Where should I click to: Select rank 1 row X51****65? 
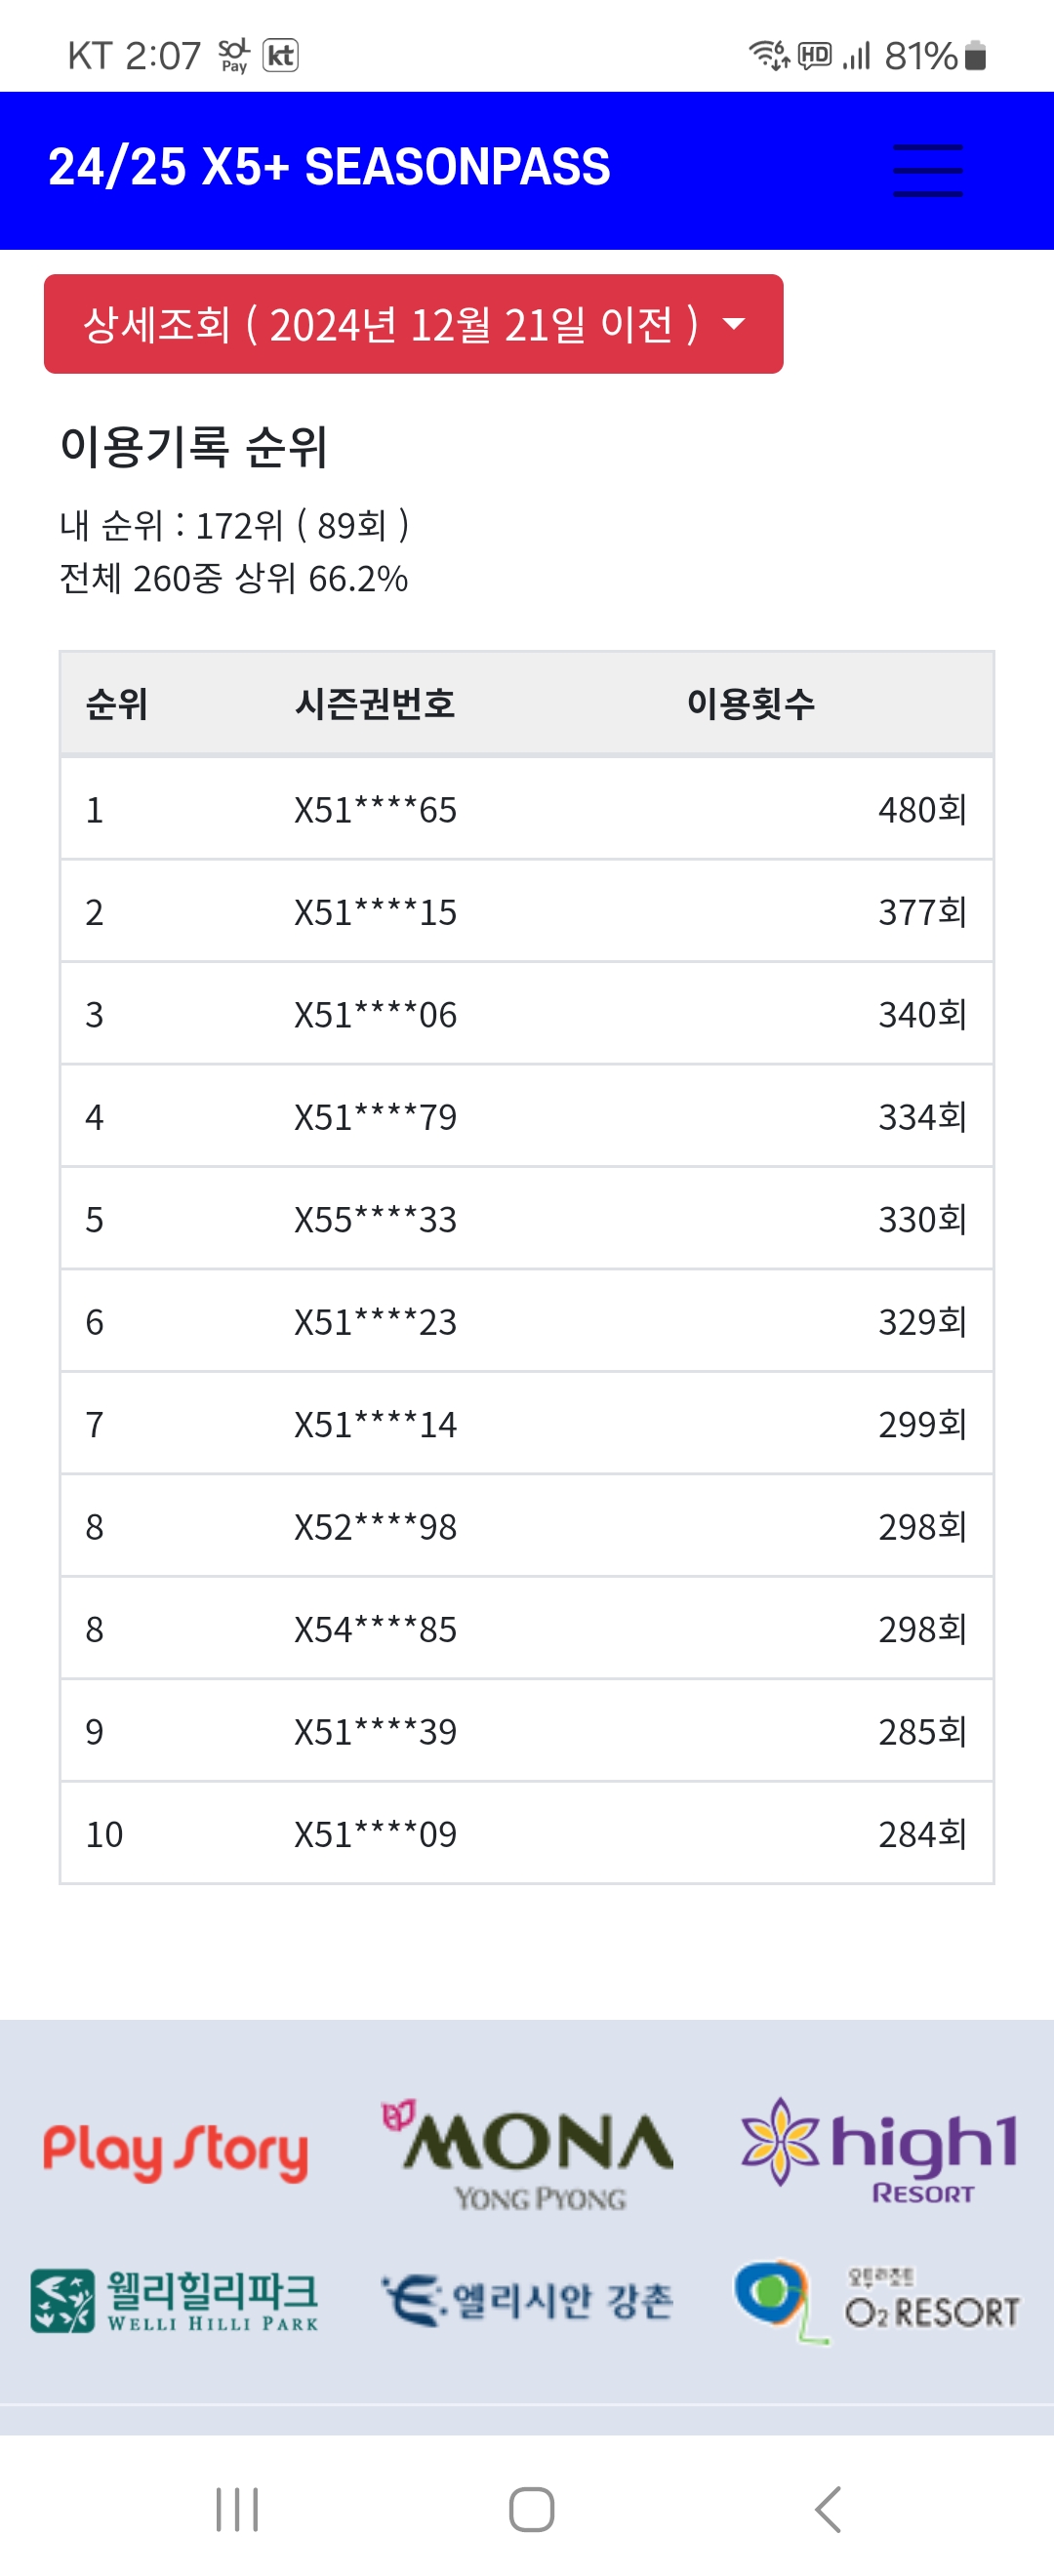click(527, 809)
